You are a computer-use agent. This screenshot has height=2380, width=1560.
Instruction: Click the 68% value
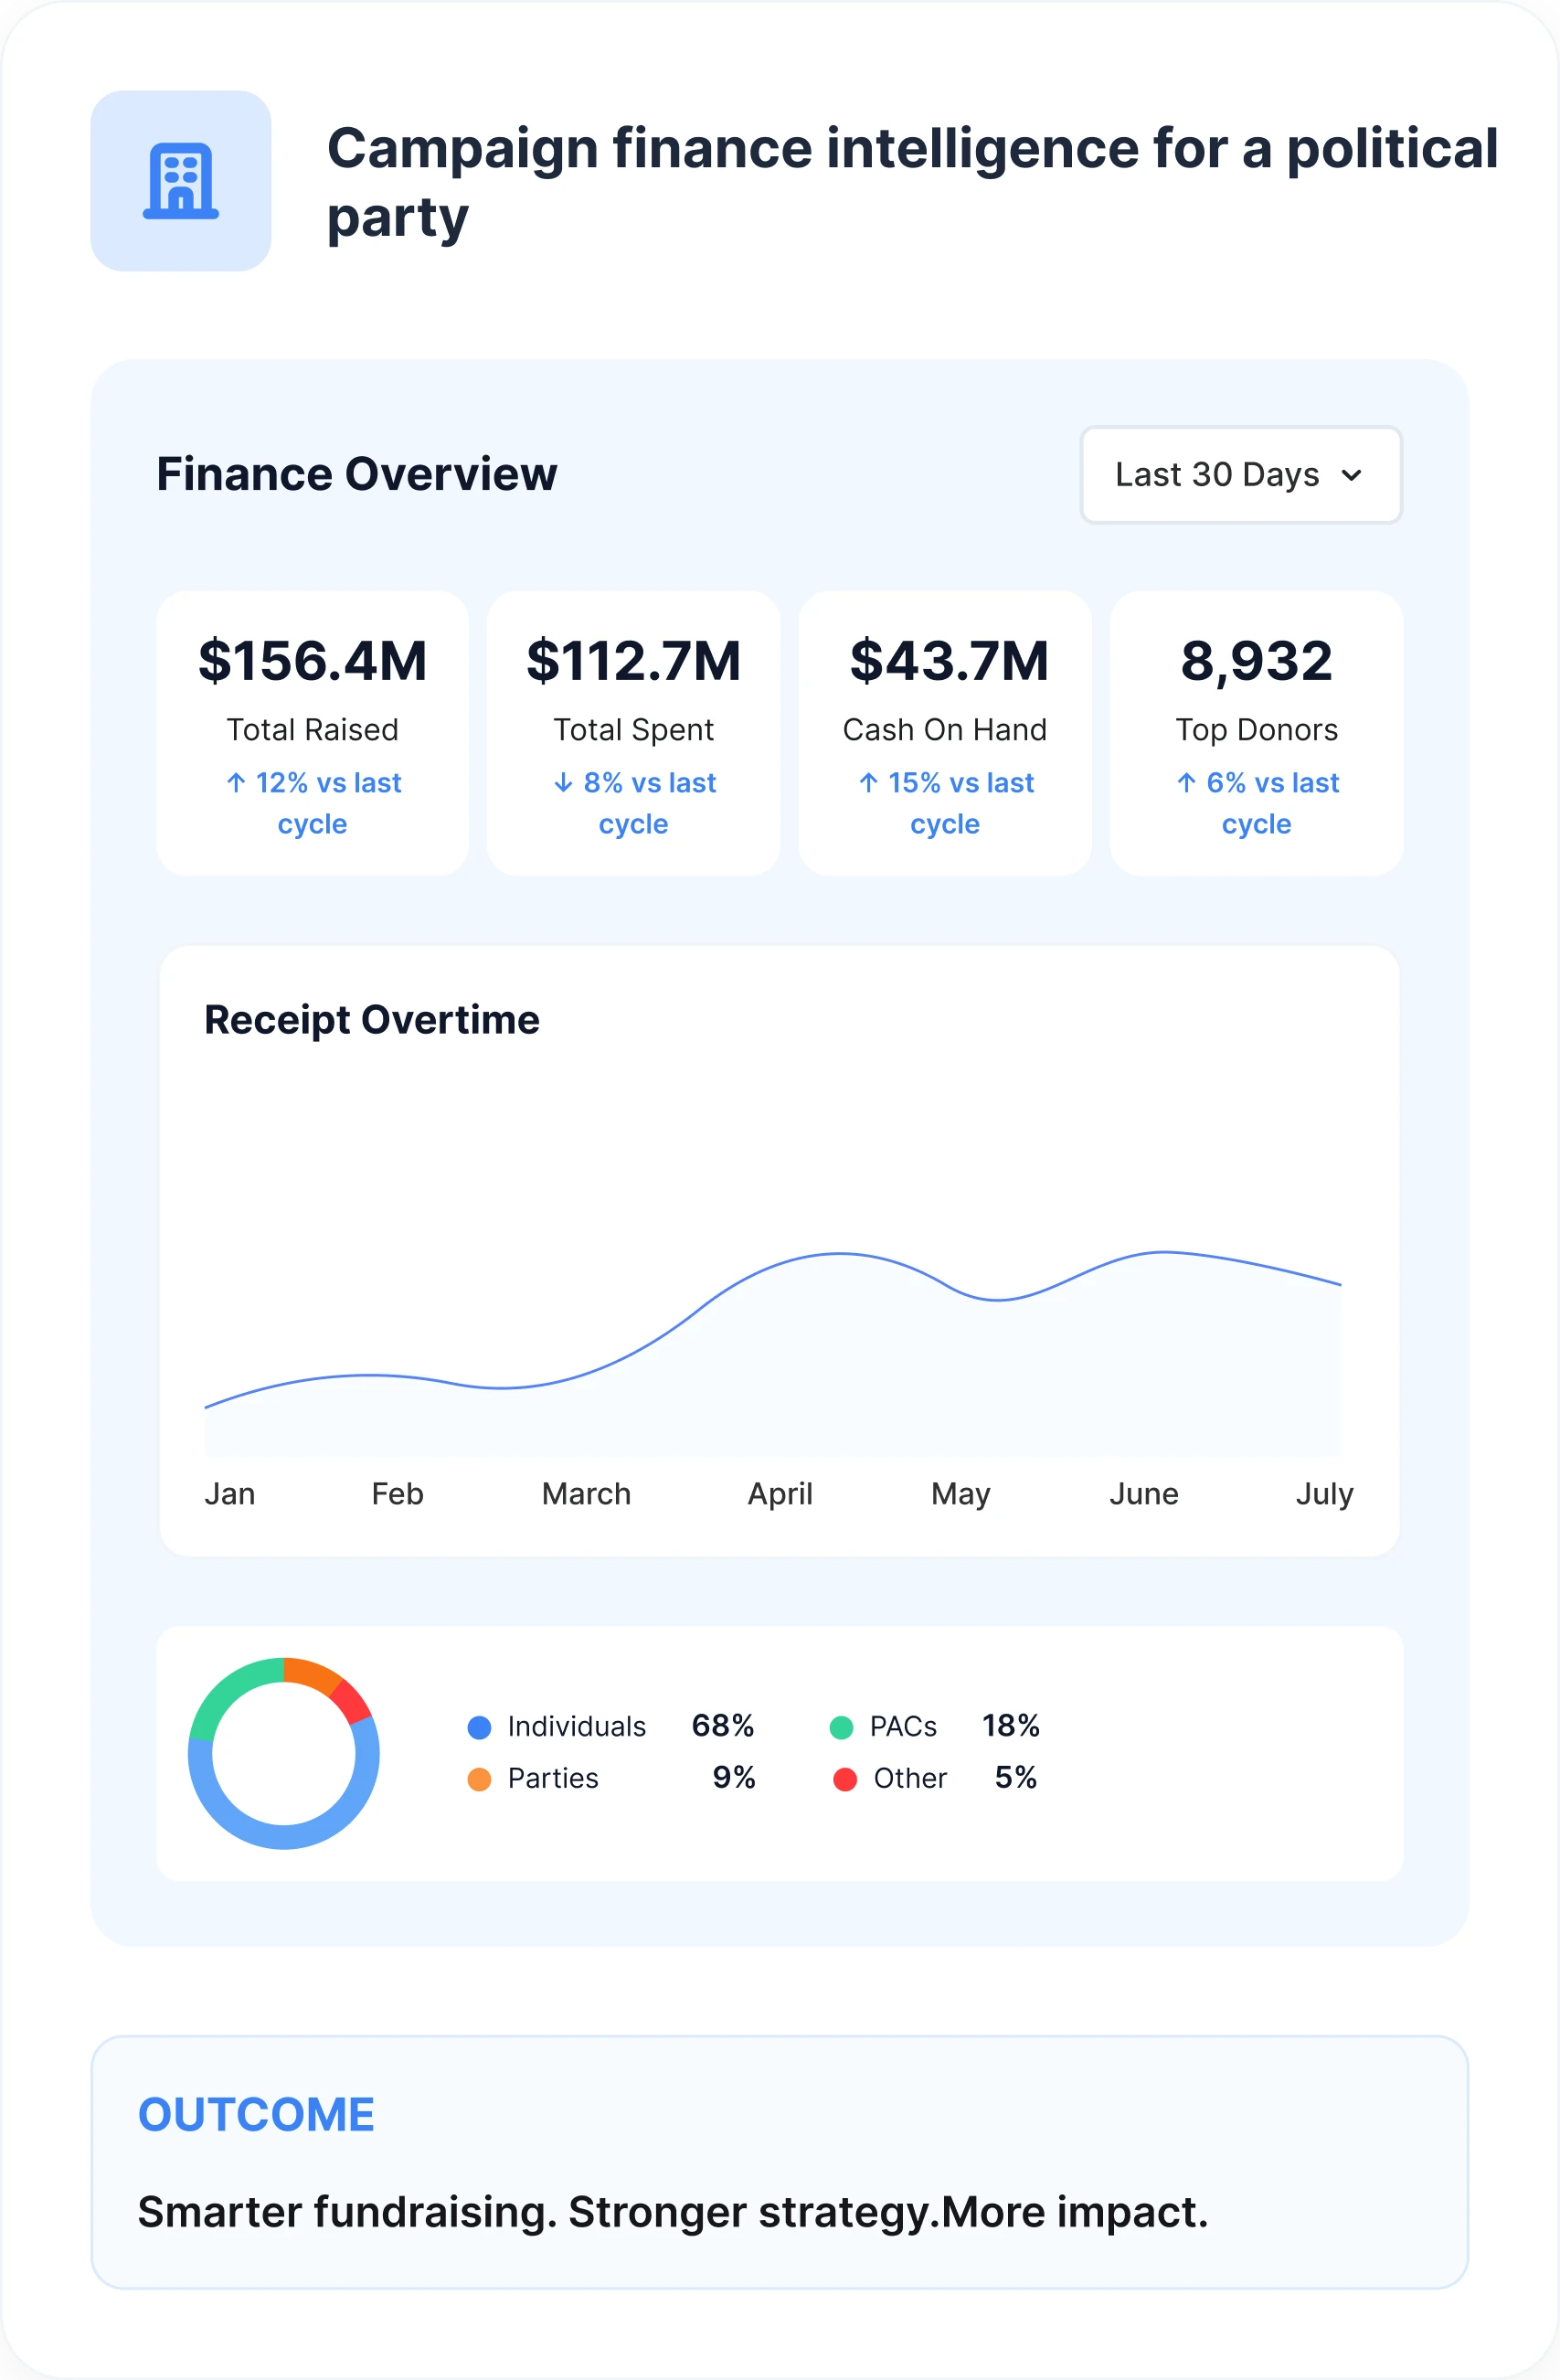[x=723, y=1726]
